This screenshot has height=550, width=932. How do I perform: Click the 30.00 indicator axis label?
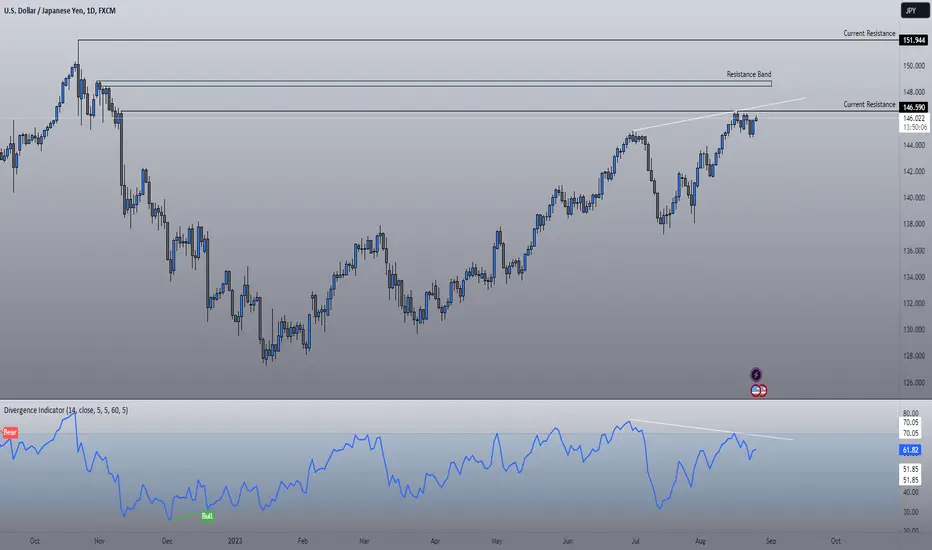click(911, 512)
